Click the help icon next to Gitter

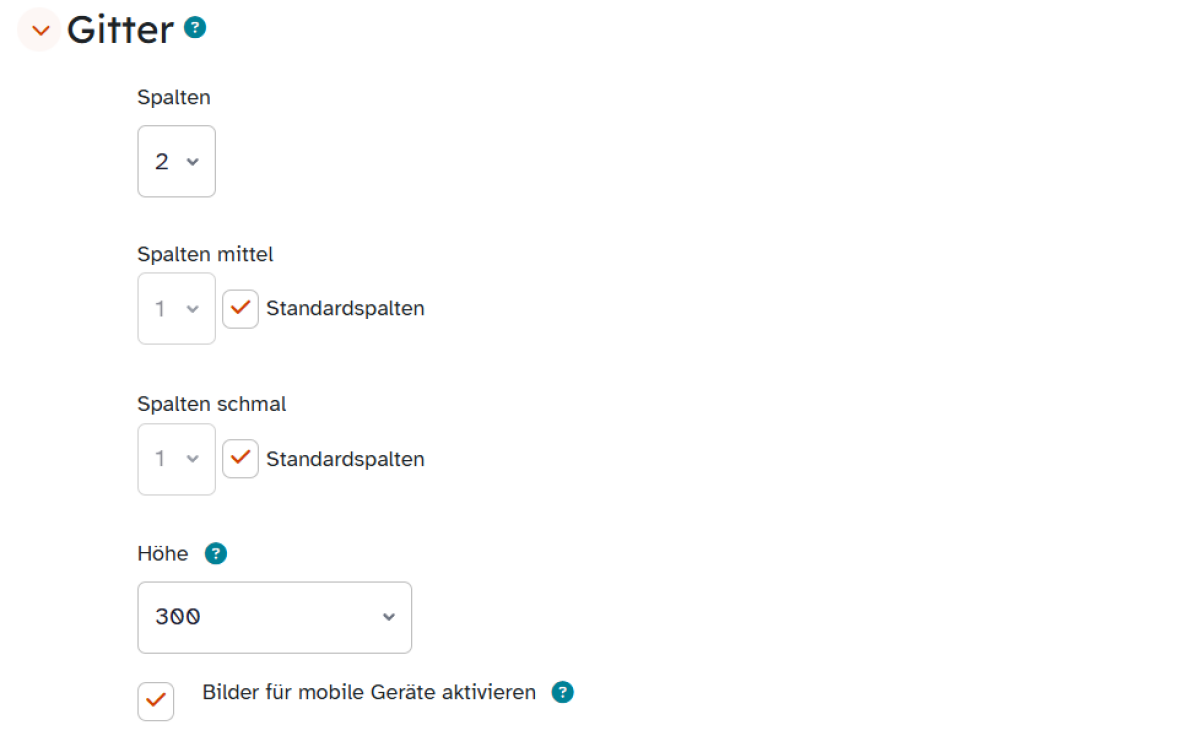(x=195, y=29)
